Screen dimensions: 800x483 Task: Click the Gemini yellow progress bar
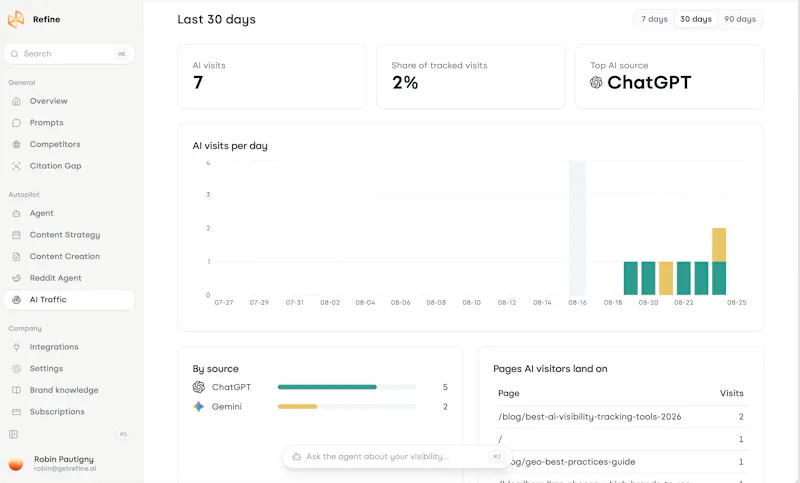297,406
